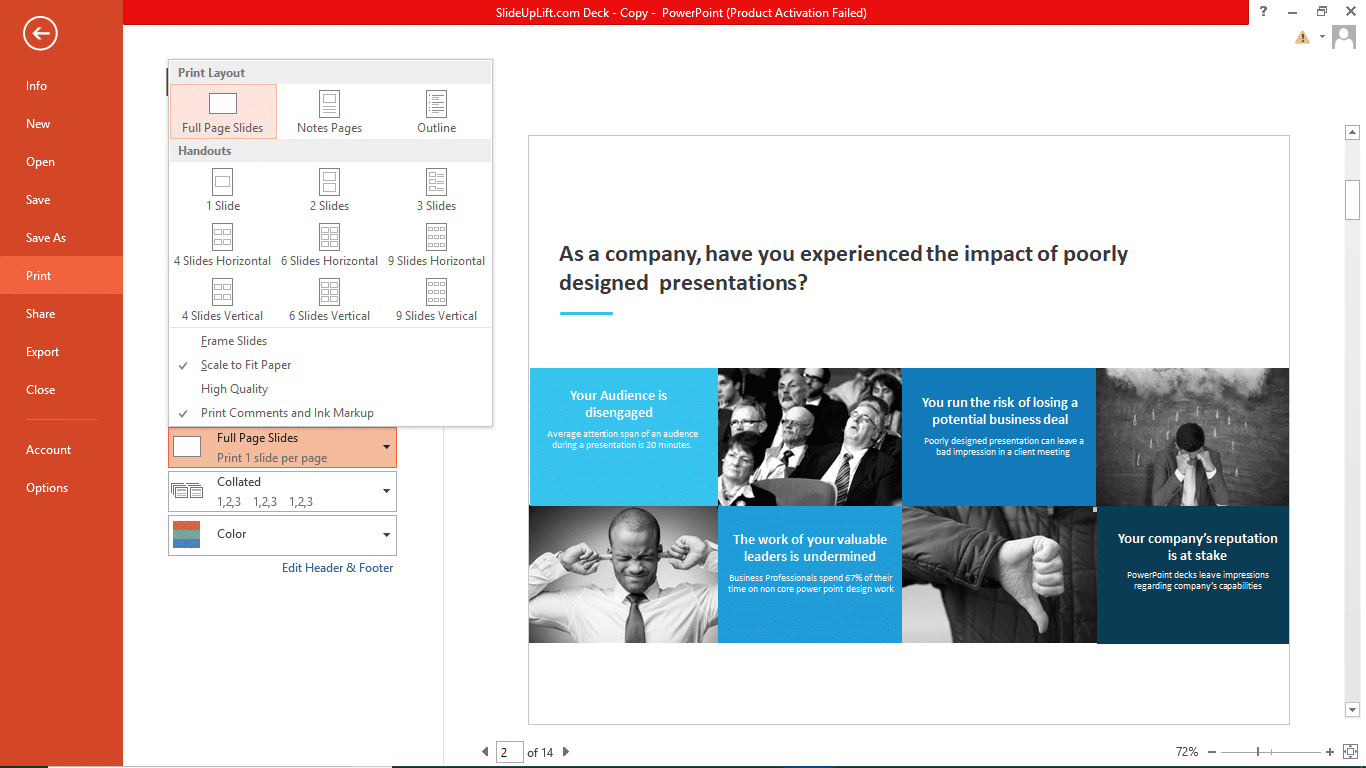
Task: Pick the 6 Slides Horizontal handout
Action: tap(329, 245)
